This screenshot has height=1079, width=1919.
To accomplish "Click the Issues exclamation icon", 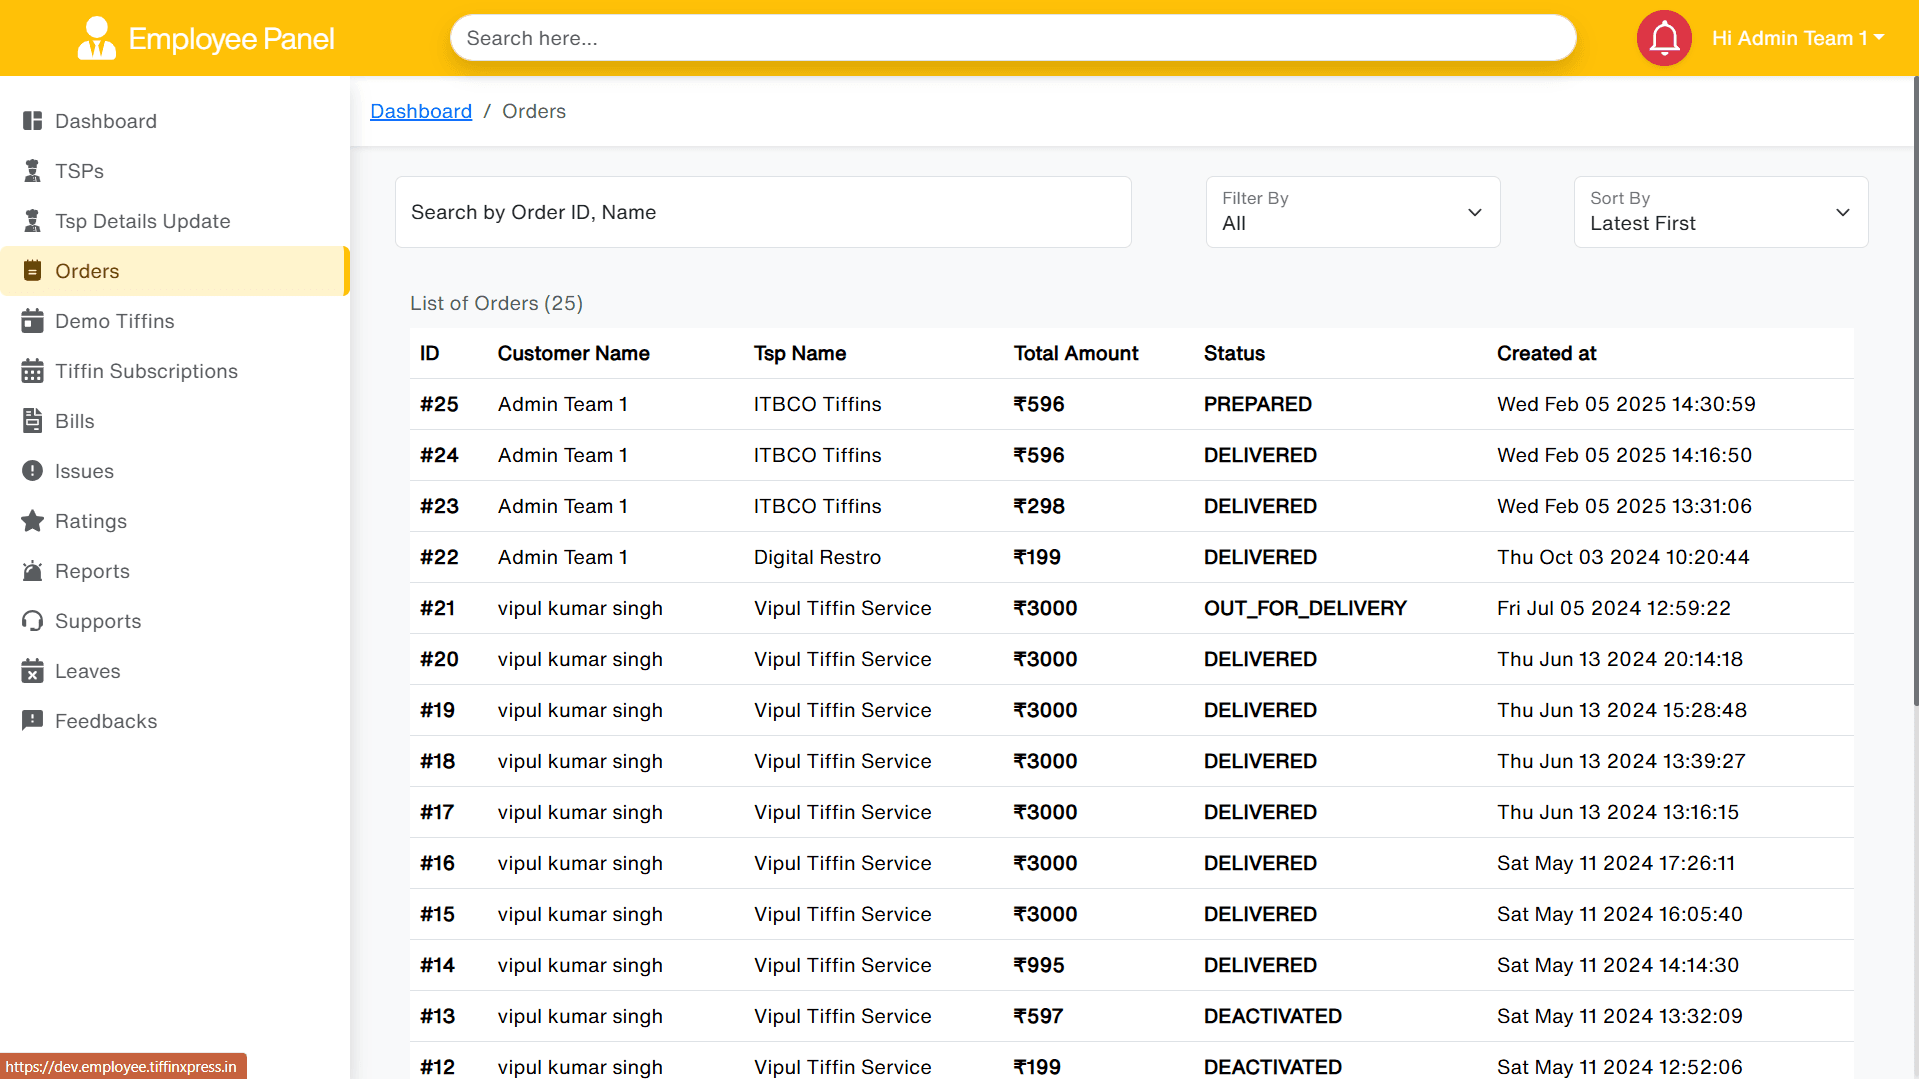I will click(32, 471).
